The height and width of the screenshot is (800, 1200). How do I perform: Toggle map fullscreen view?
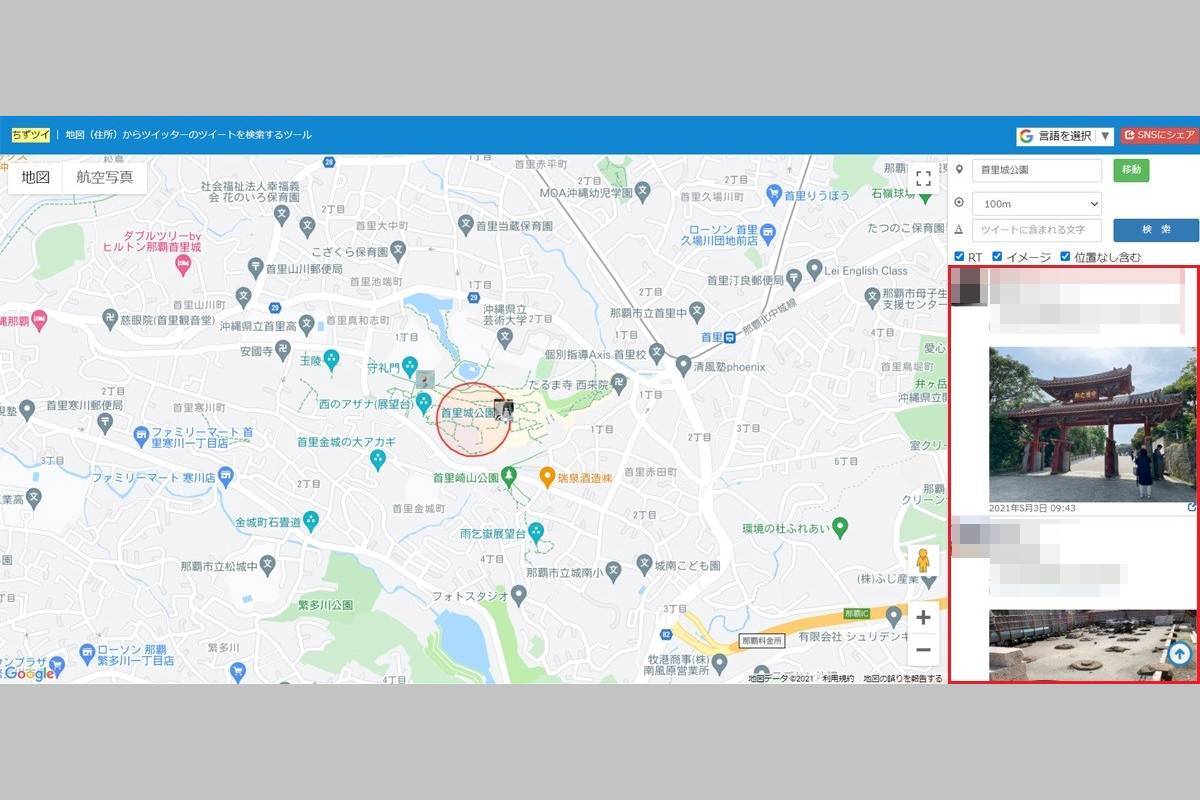[x=923, y=179]
